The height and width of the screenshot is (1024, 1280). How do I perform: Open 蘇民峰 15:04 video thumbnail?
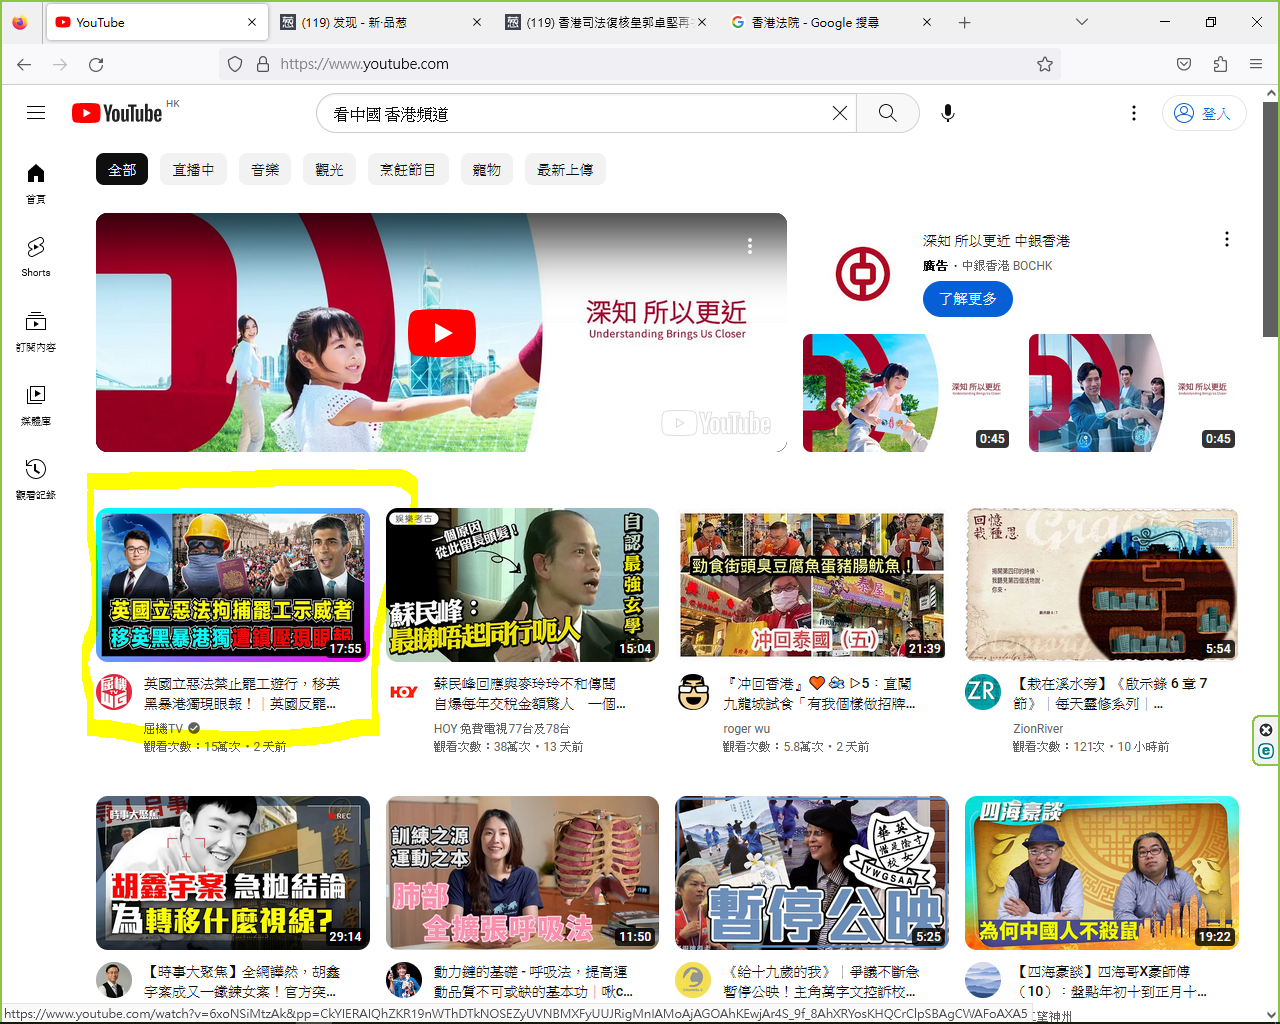tap(522, 585)
